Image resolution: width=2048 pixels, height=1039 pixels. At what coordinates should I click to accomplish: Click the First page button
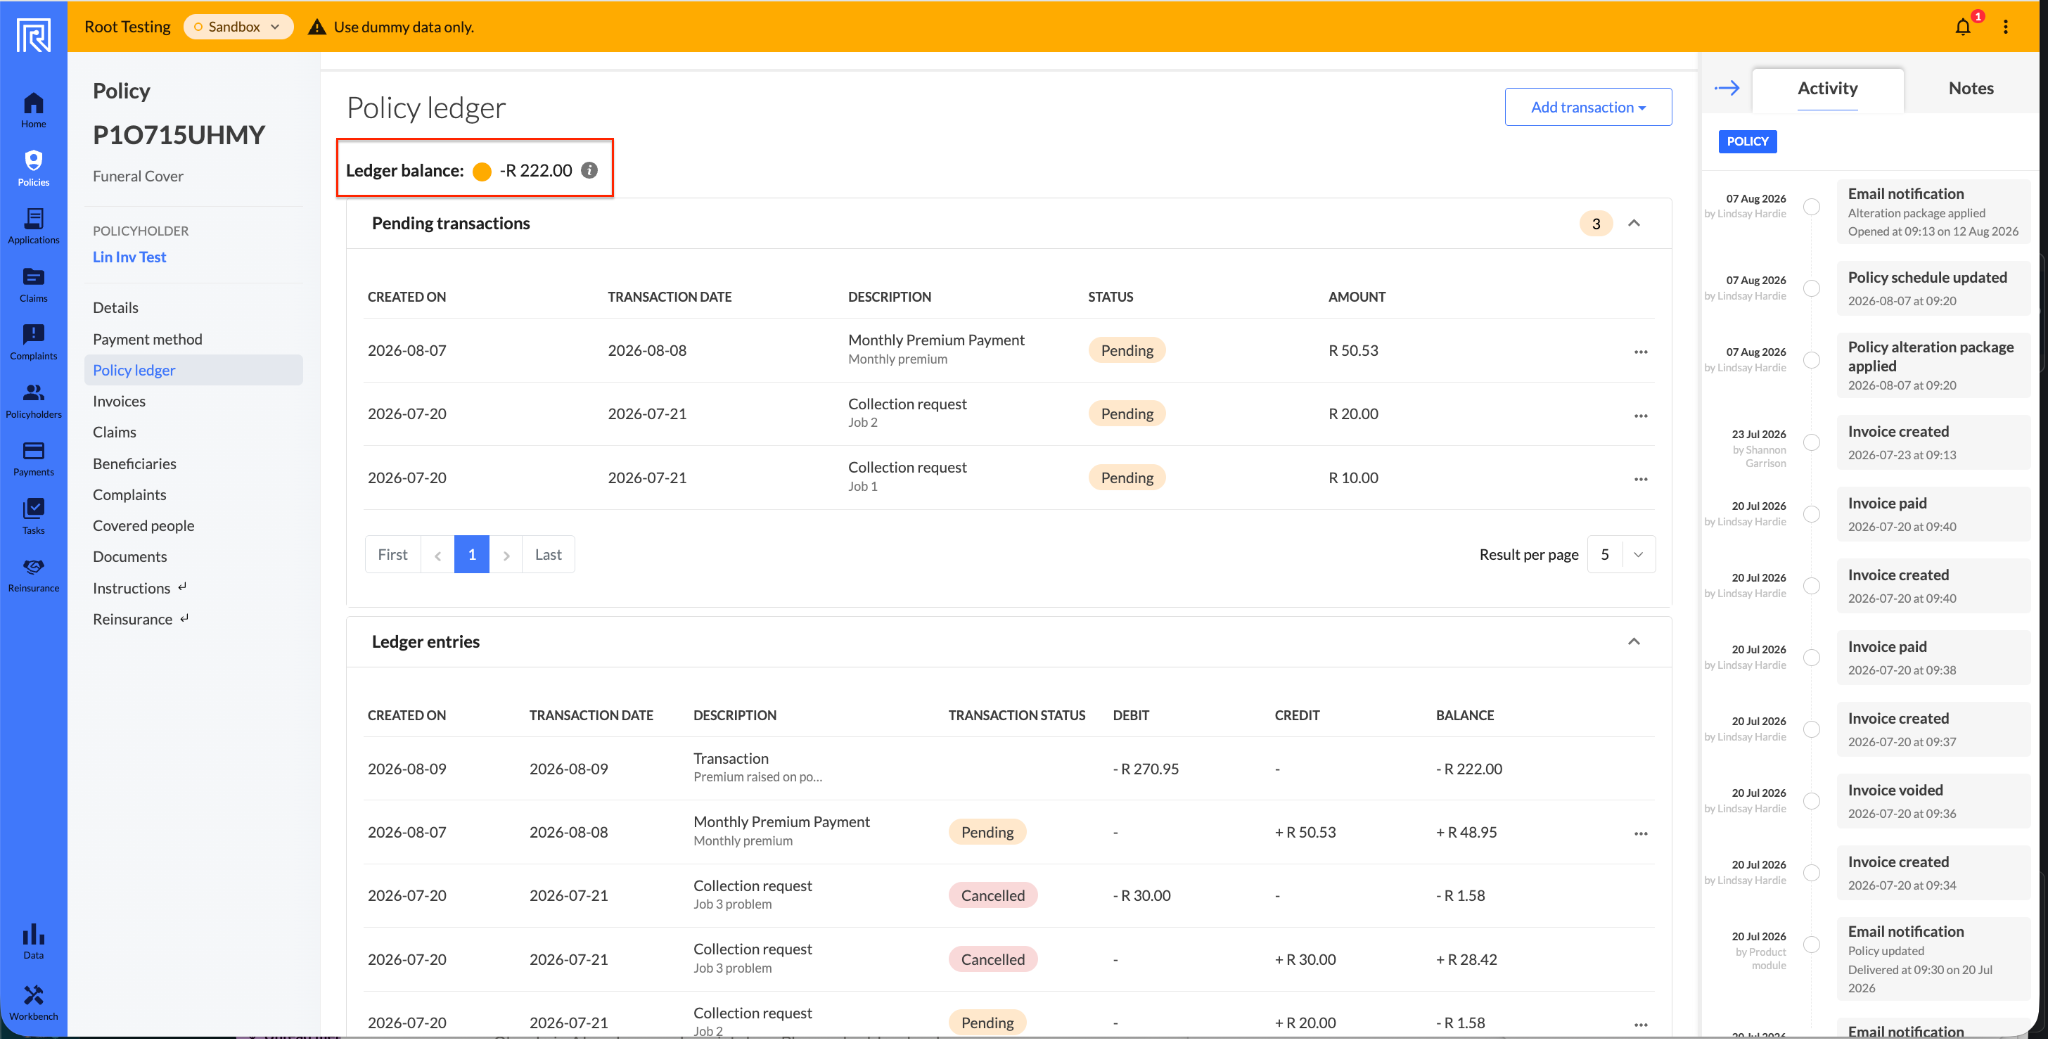coord(393,555)
